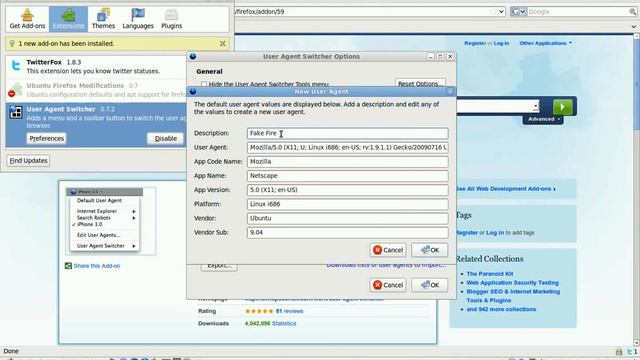Click into the Description field

pos(347,133)
